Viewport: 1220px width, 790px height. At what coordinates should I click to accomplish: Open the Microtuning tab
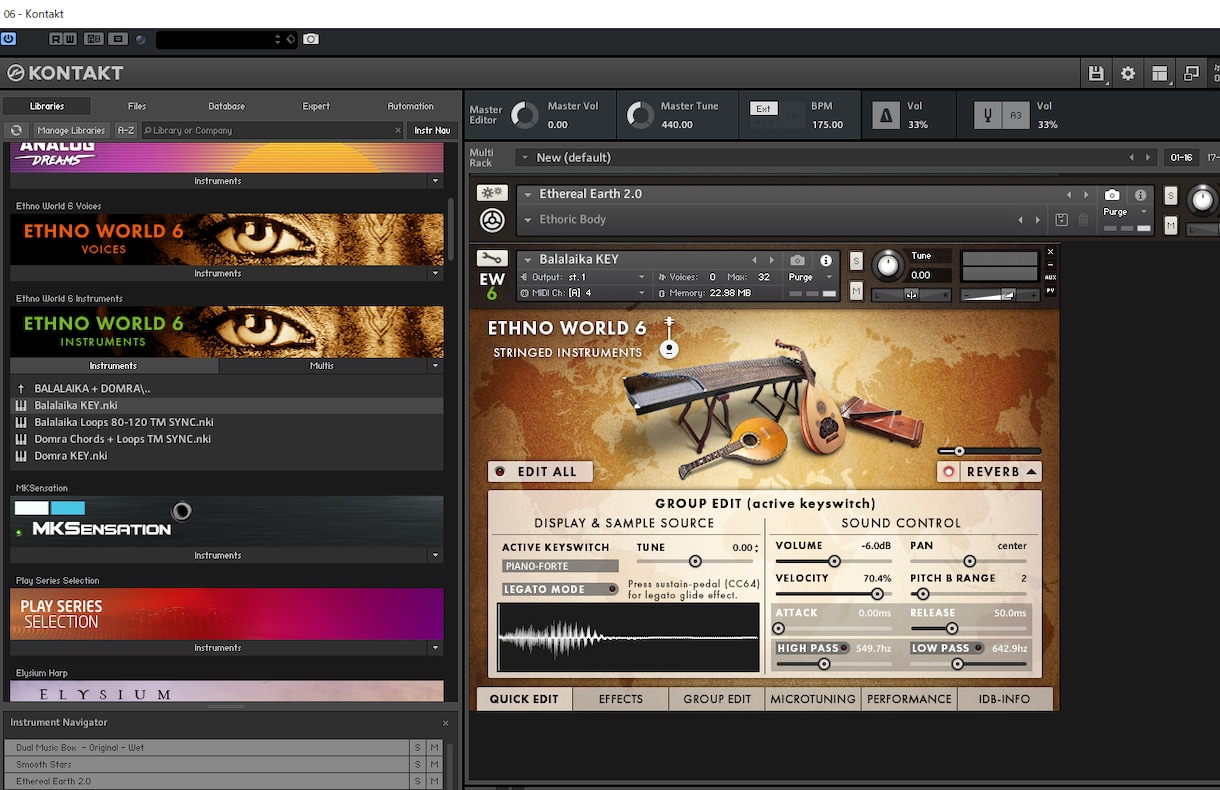coord(813,699)
